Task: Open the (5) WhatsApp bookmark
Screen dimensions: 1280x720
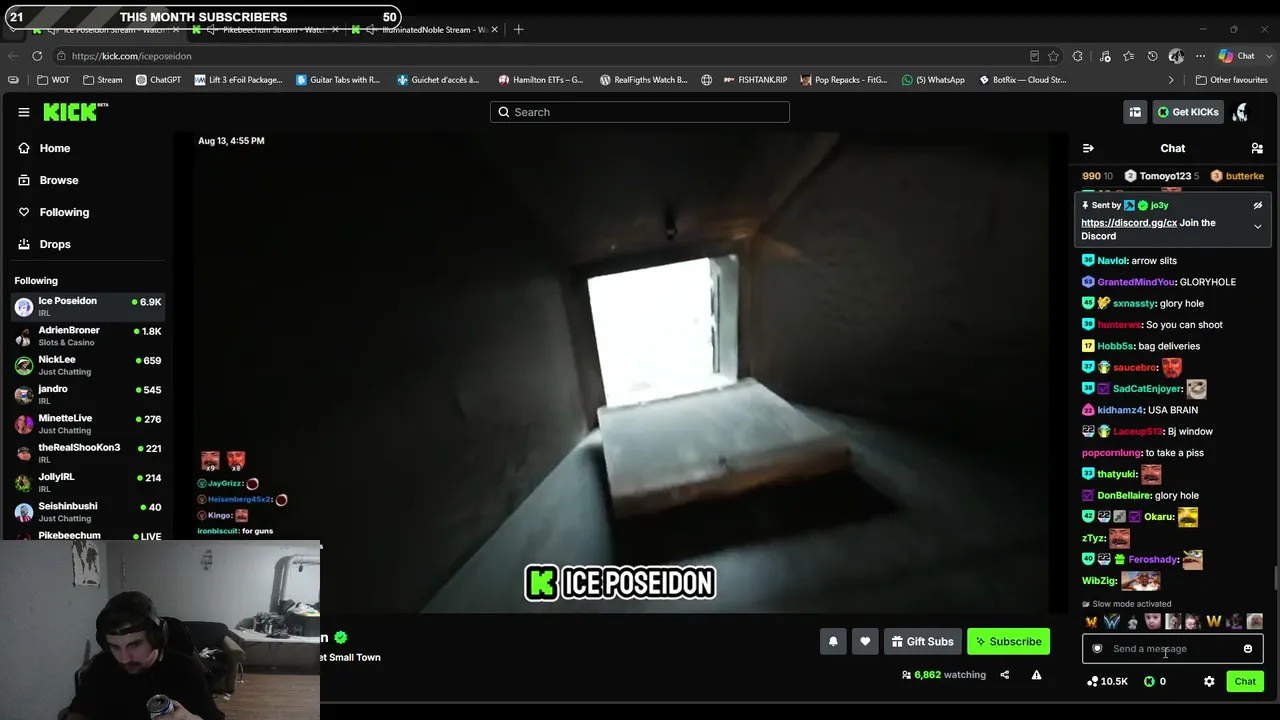Action: tap(933, 80)
